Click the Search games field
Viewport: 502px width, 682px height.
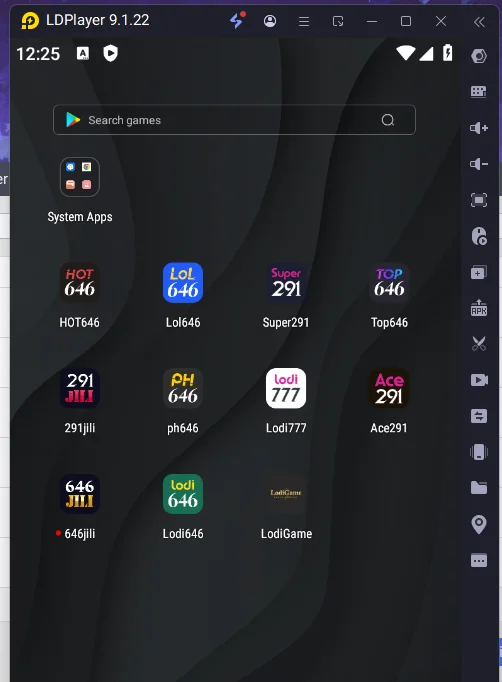click(234, 120)
